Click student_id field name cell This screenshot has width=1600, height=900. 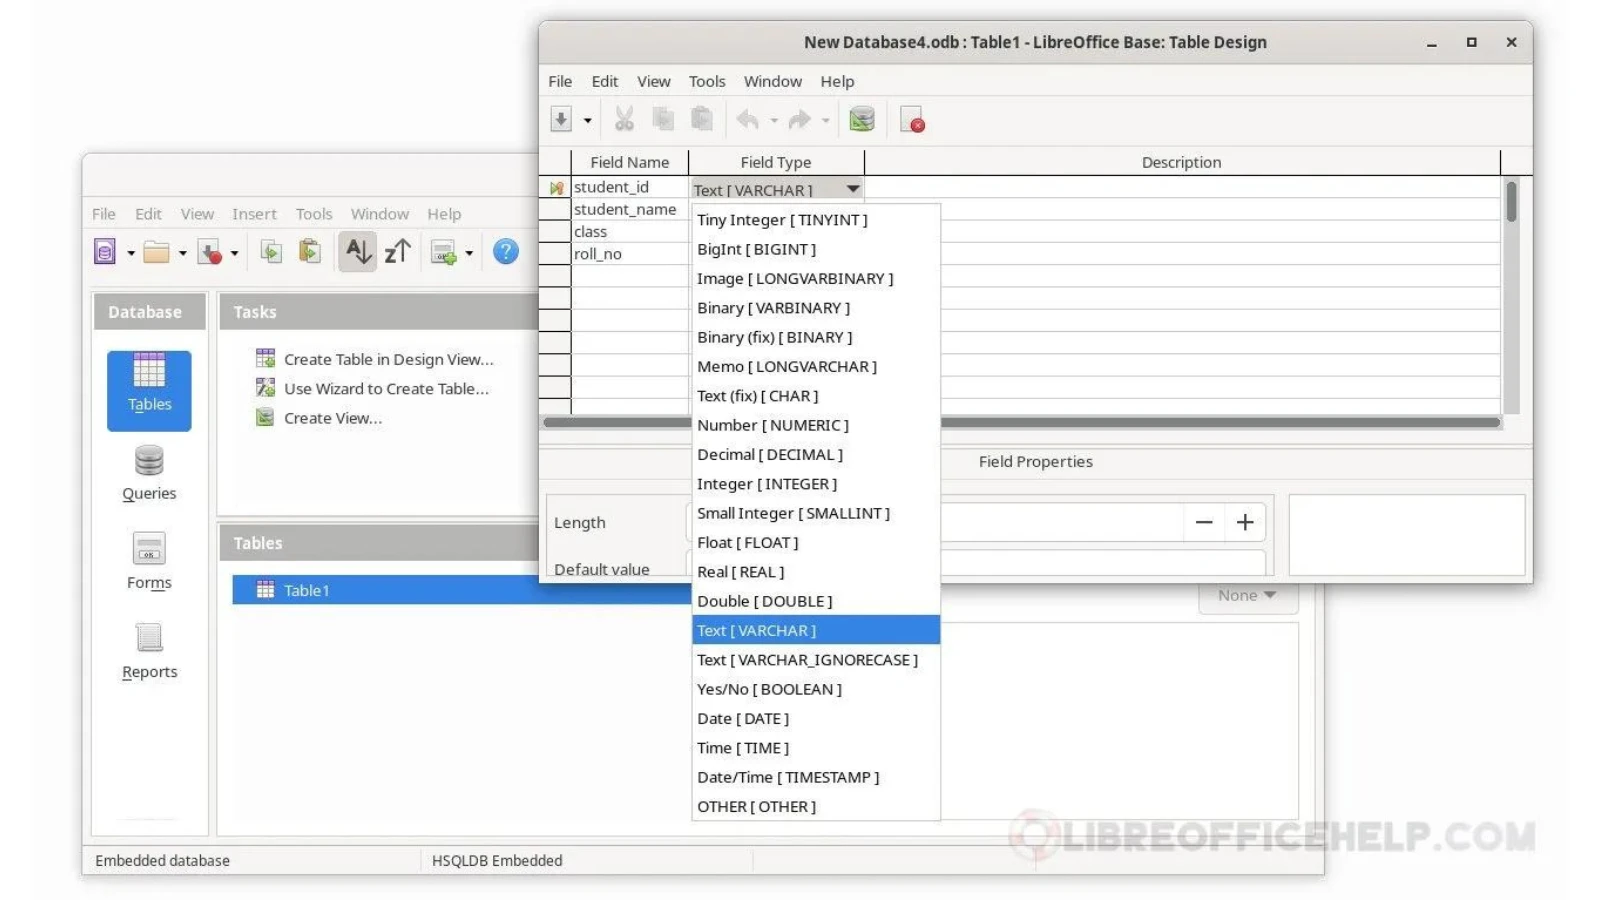[x=629, y=187]
